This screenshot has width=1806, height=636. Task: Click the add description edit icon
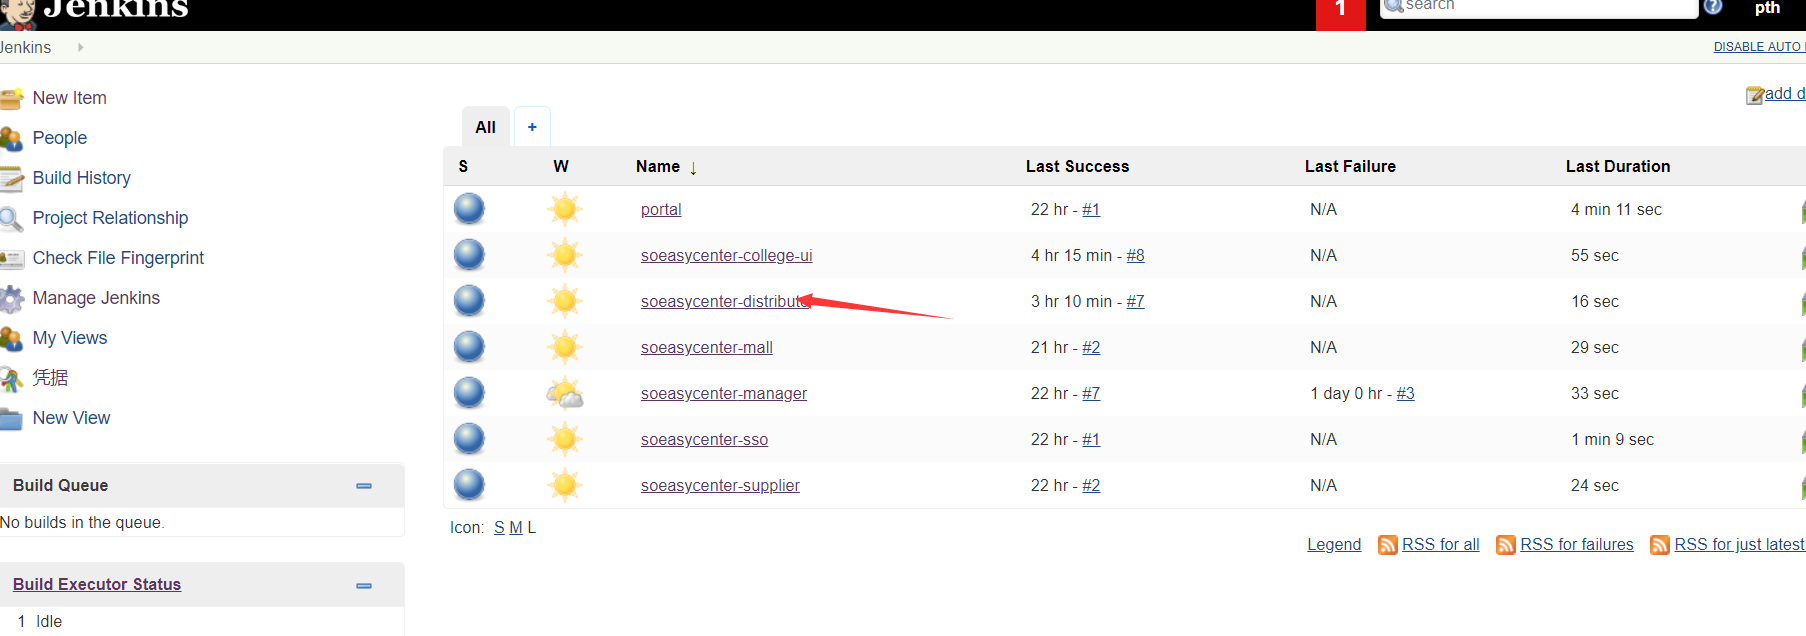pyautogui.click(x=1754, y=95)
